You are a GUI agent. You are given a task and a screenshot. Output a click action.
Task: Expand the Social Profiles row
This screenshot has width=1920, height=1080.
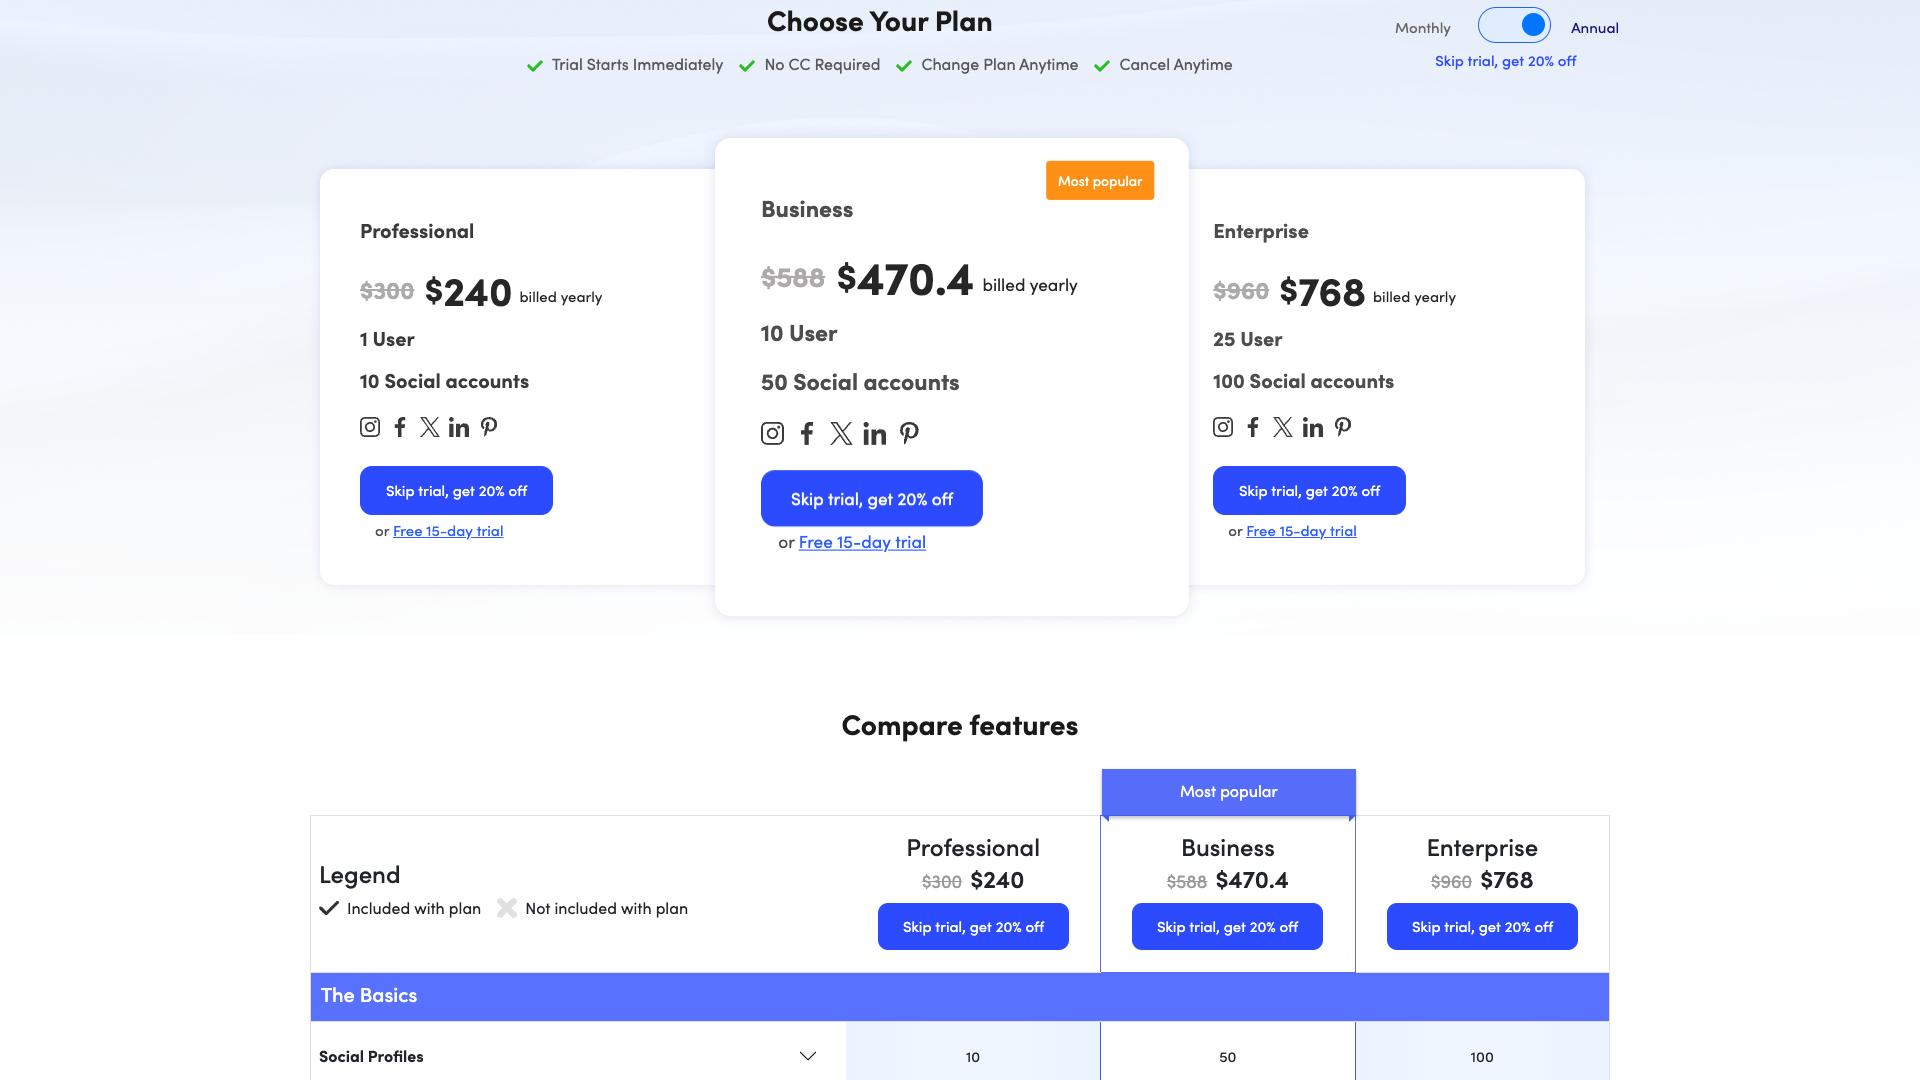(807, 1054)
